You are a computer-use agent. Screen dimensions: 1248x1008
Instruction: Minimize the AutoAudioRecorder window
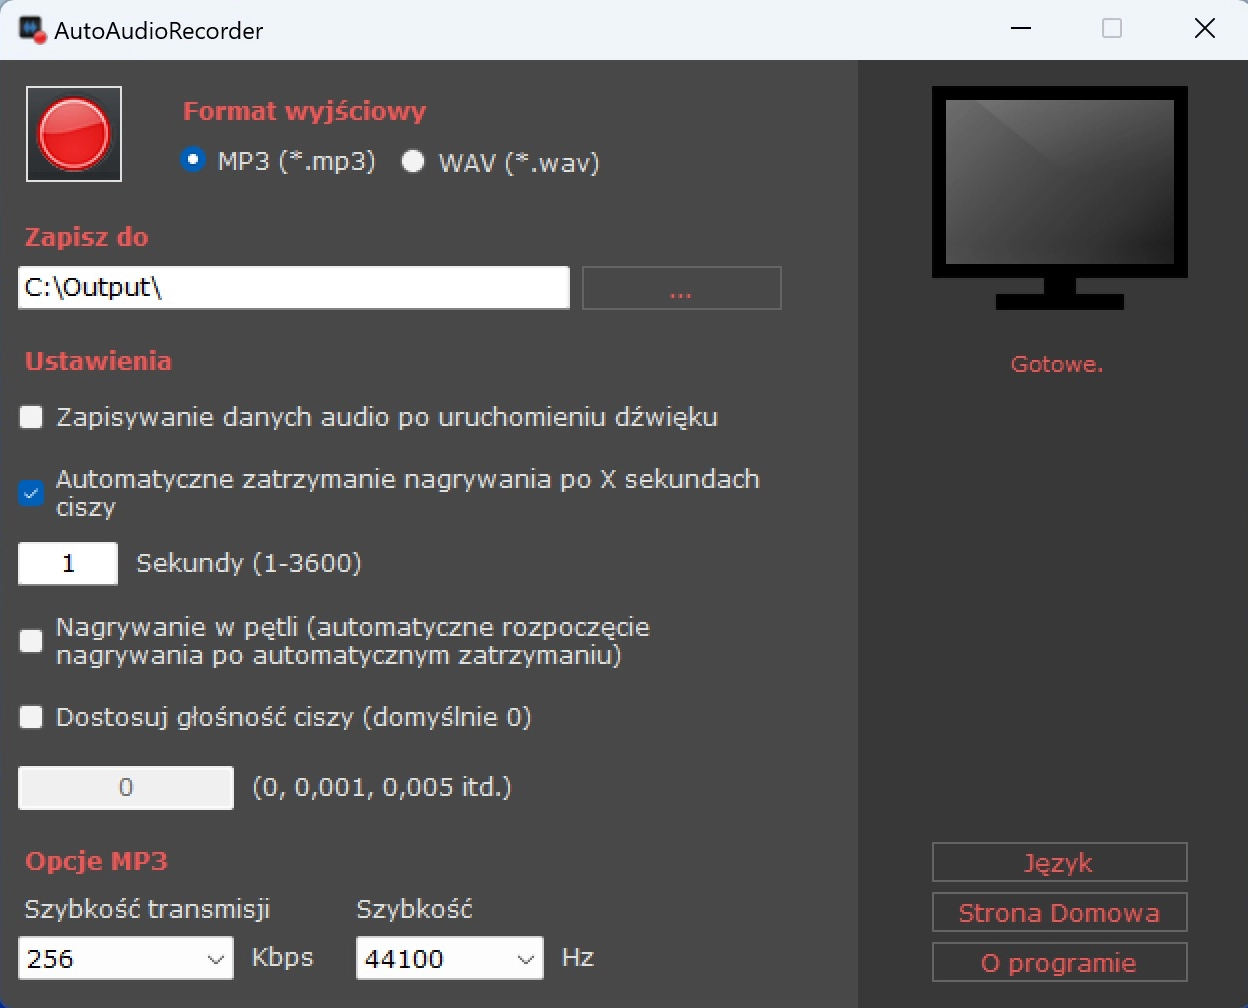tap(1021, 29)
